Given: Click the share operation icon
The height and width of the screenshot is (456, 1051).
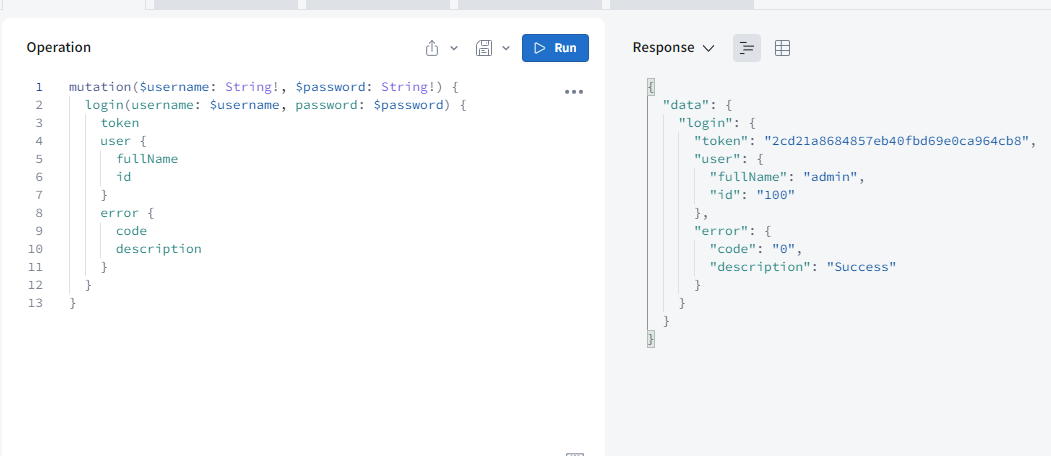Looking at the screenshot, I should 432,48.
